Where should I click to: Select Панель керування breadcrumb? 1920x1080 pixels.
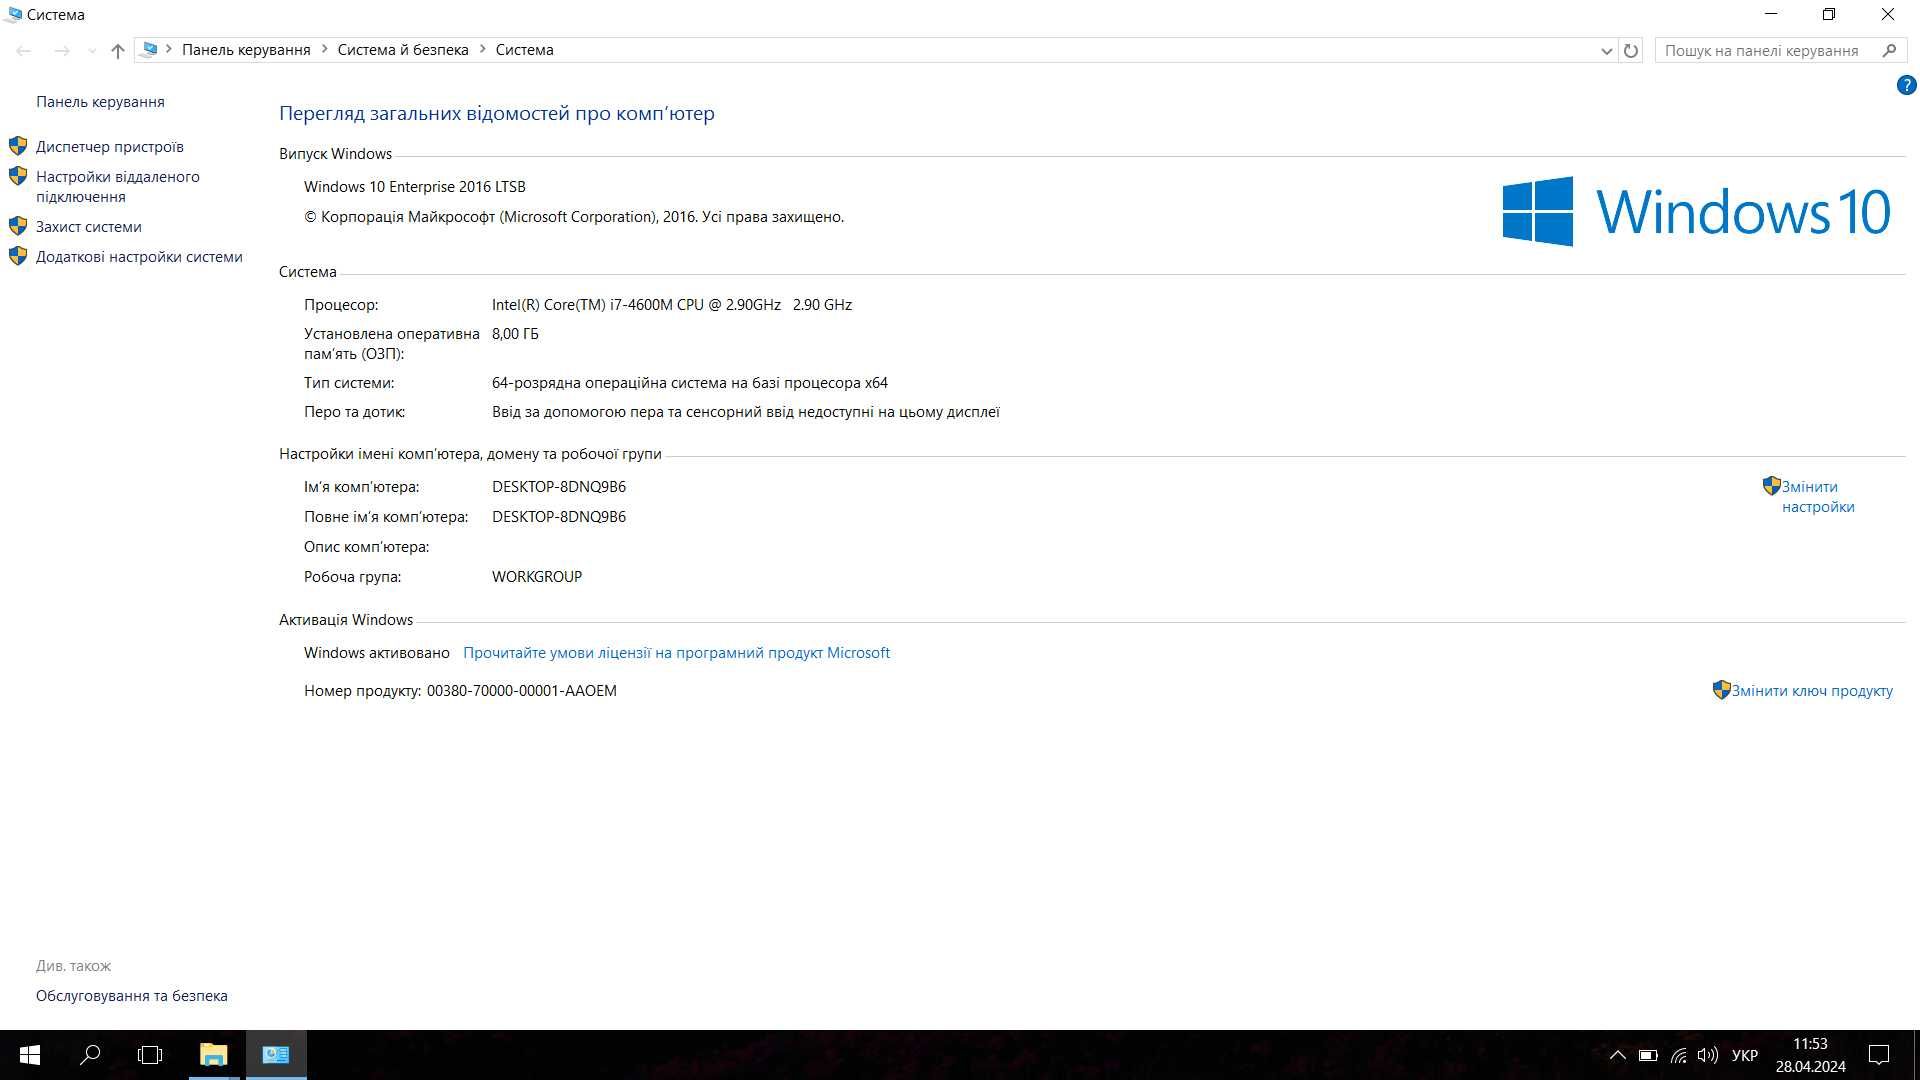coord(246,50)
